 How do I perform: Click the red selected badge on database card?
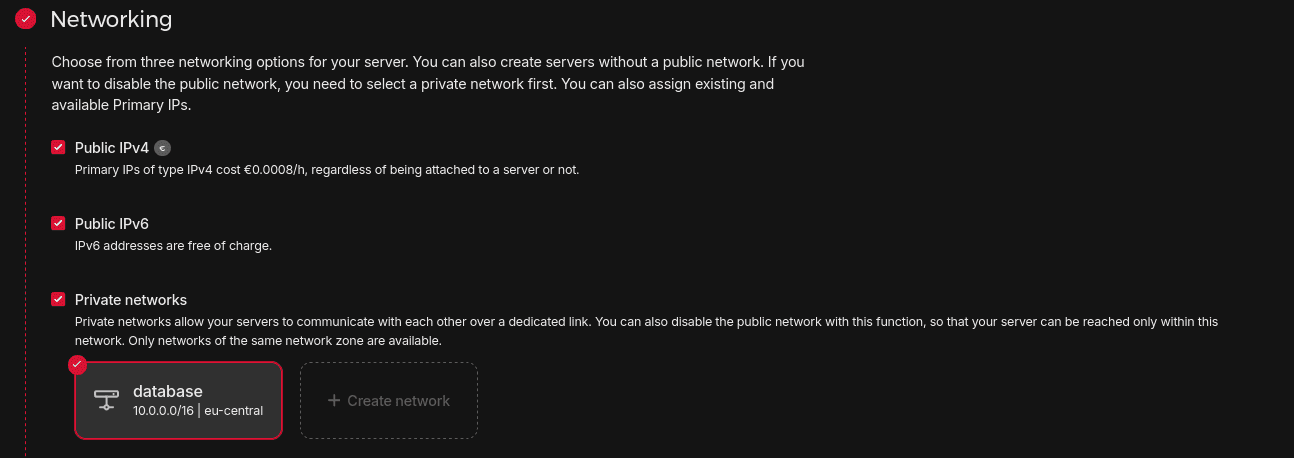pyautogui.click(x=78, y=364)
